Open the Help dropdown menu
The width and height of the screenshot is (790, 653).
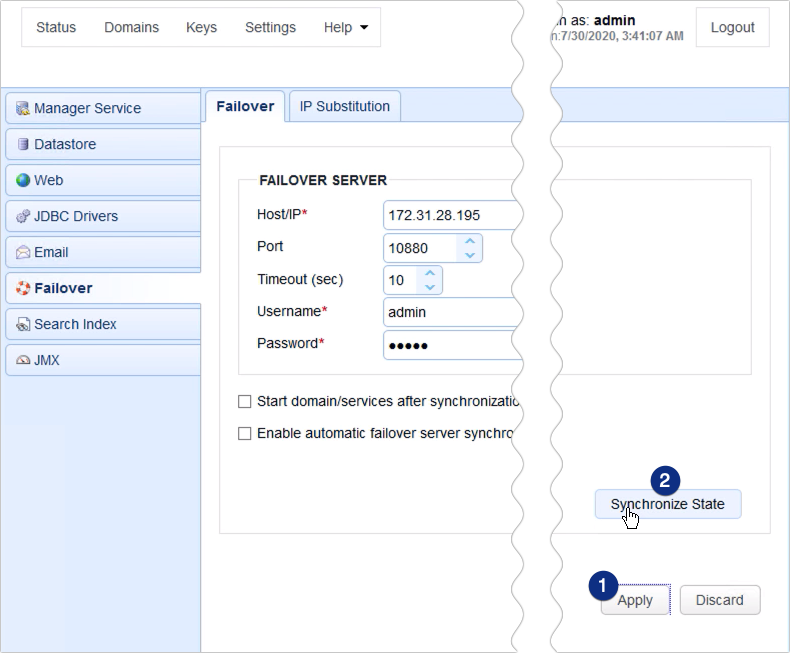point(345,28)
